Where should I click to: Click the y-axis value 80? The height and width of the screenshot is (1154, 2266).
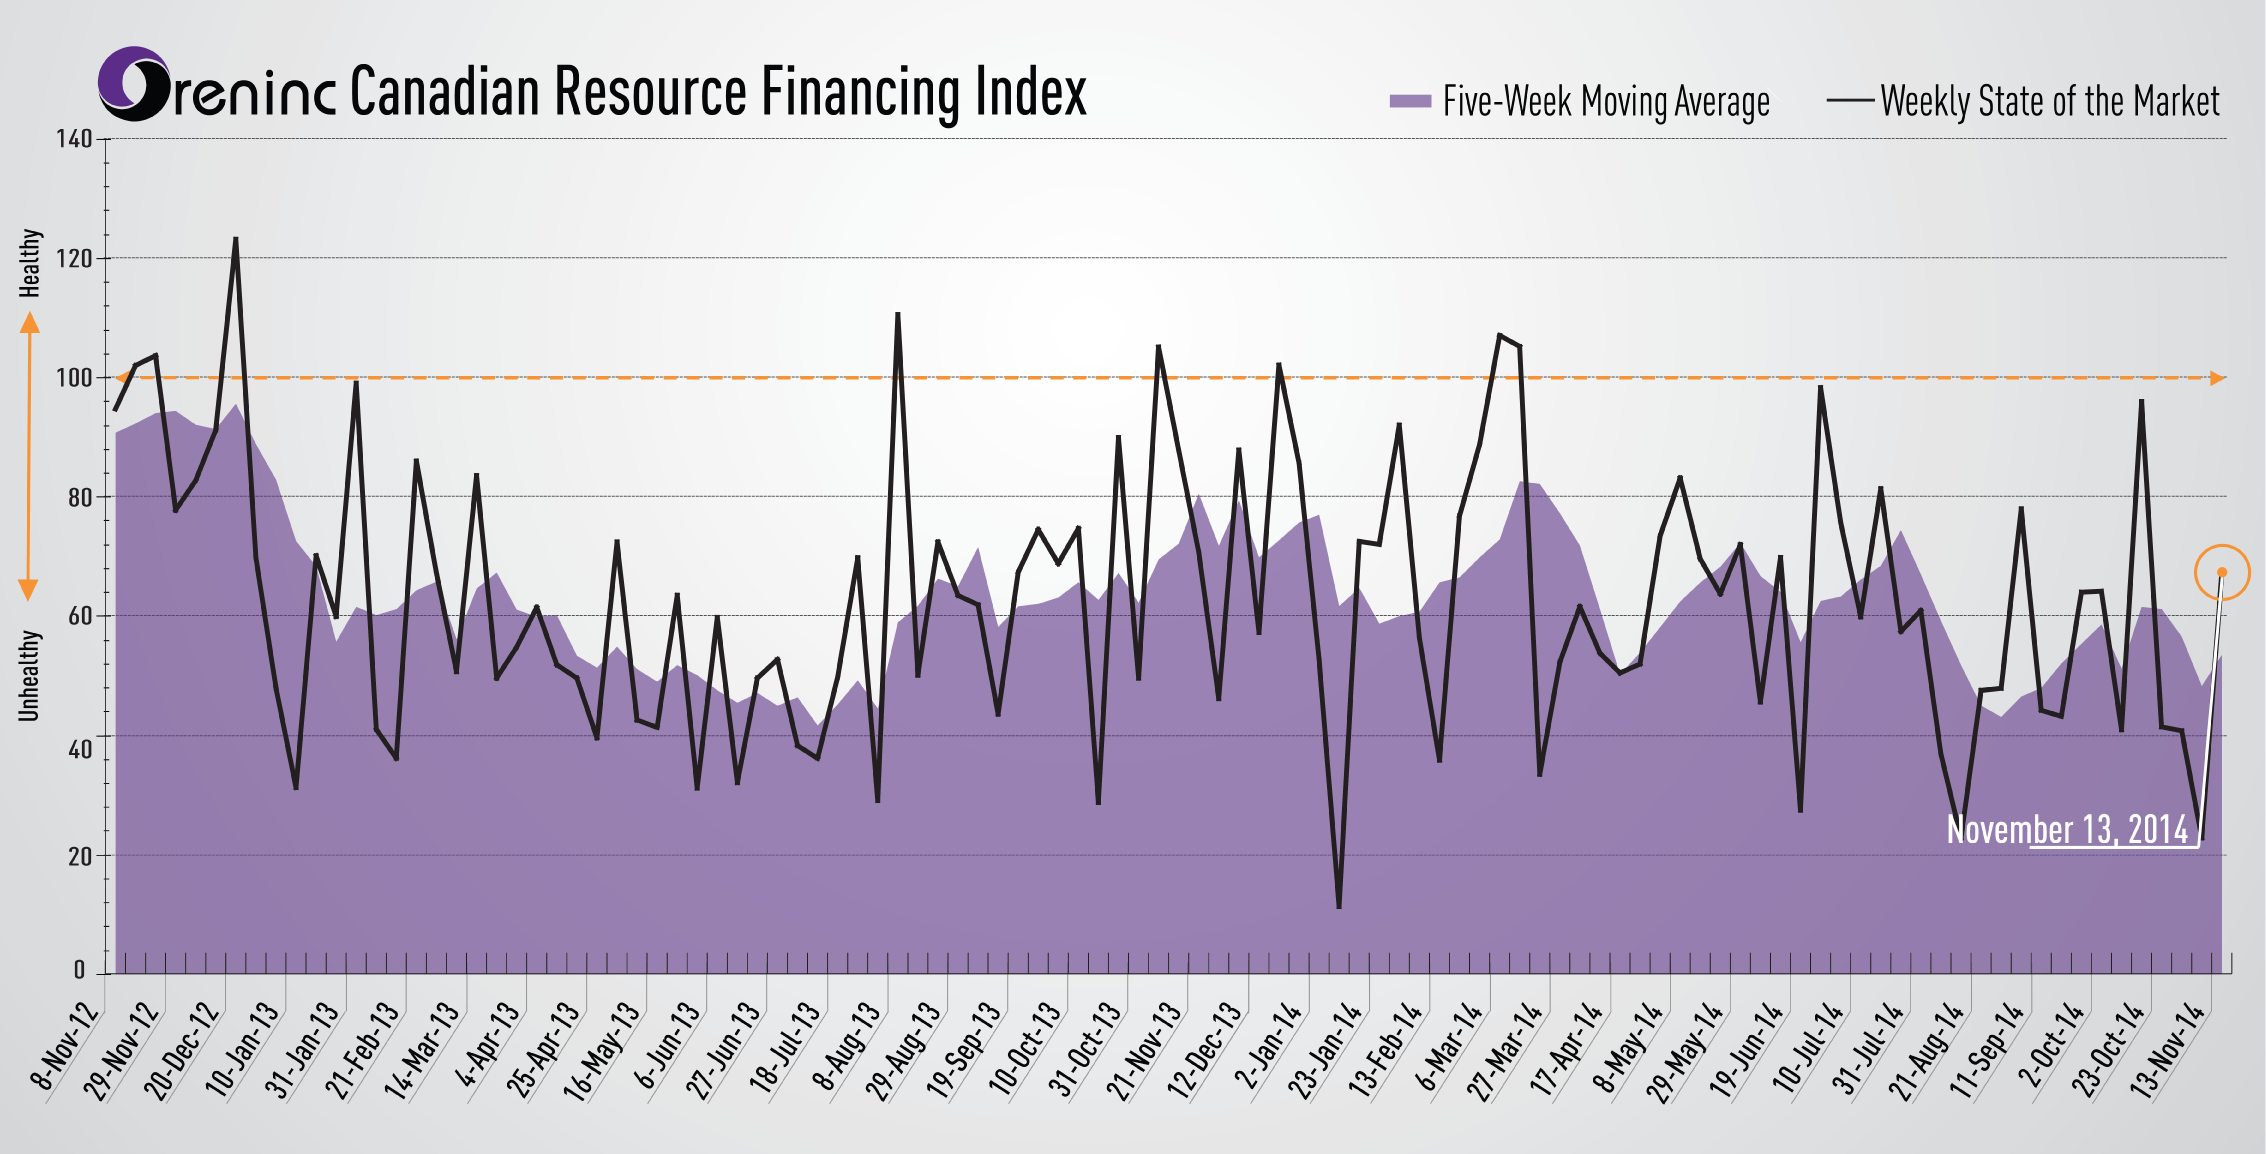click(x=80, y=498)
